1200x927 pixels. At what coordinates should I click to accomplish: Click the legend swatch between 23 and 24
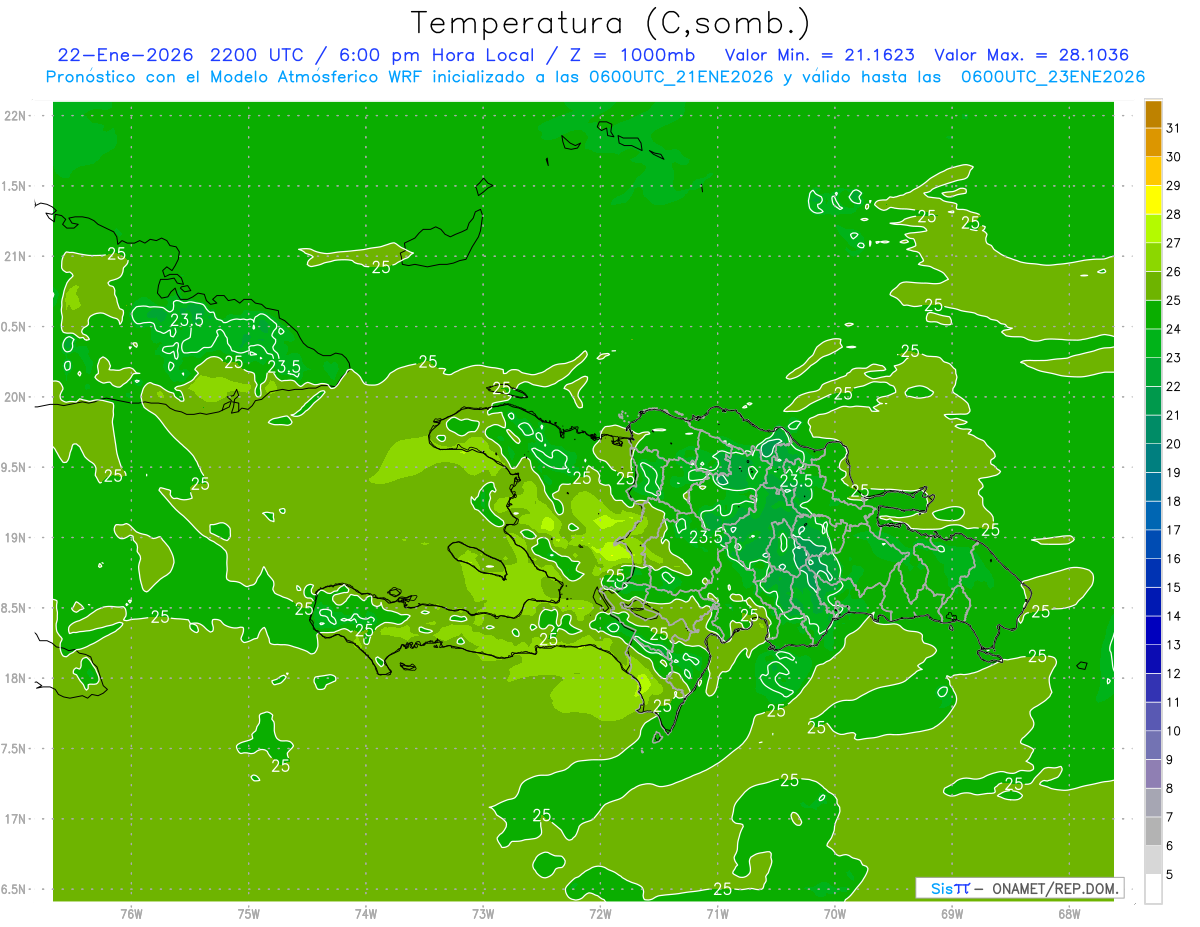pyautogui.click(x=1153, y=343)
